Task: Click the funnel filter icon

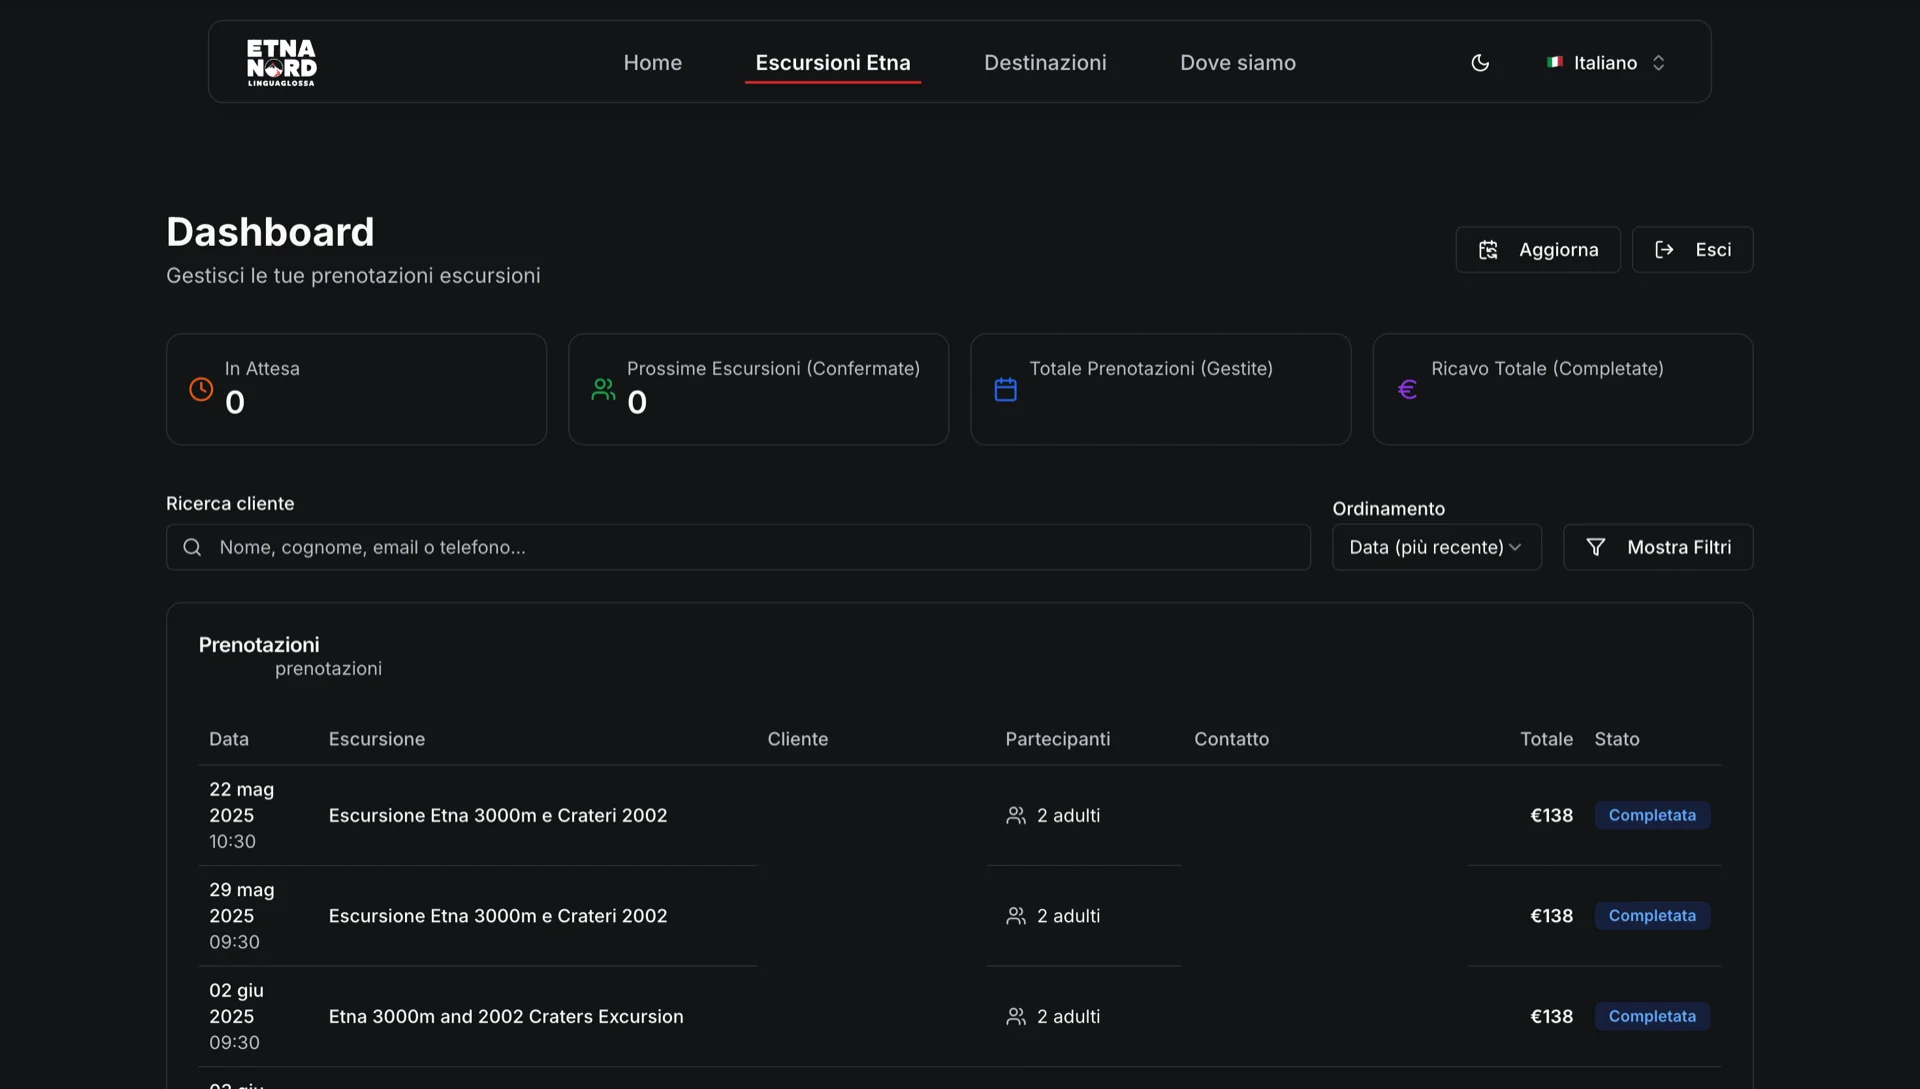Action: pyautogui.click(x=1596, y=547)
